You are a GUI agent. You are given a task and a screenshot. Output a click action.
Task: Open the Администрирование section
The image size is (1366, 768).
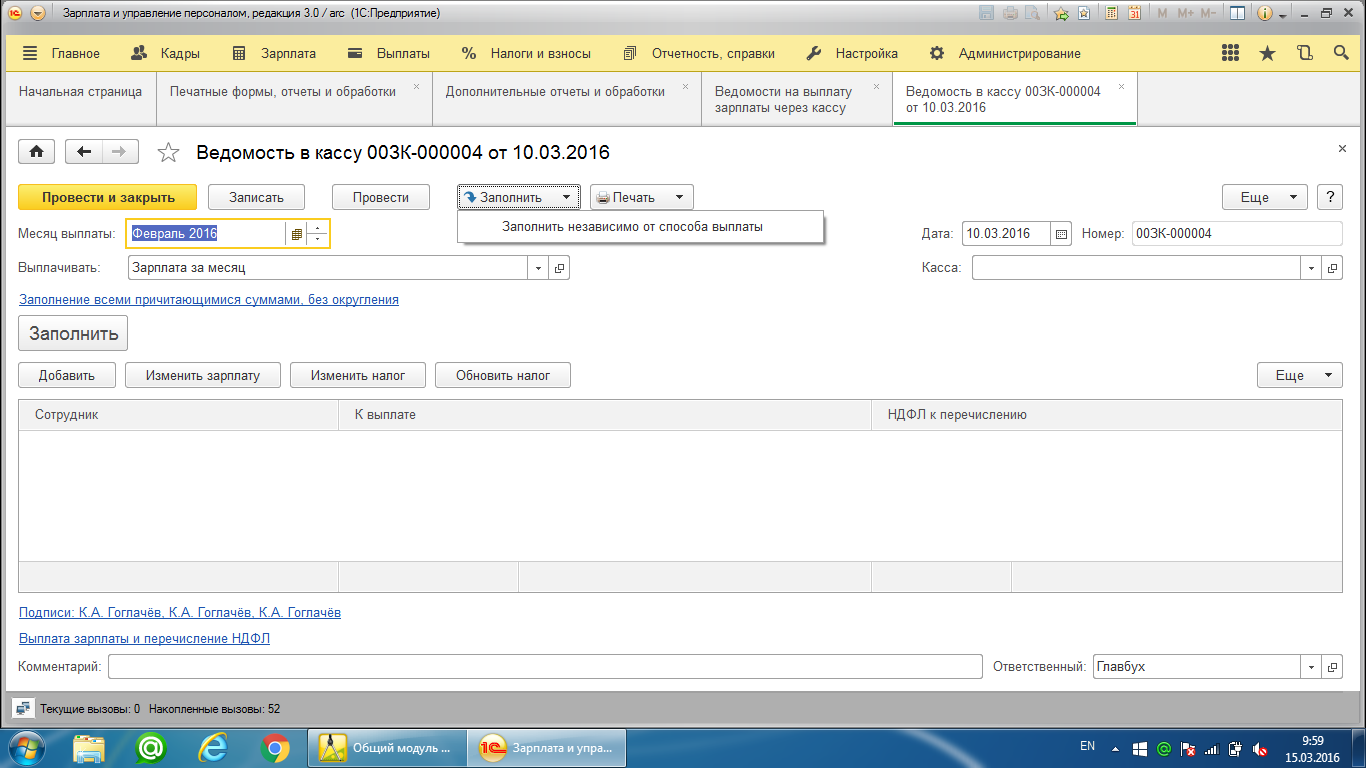(x=1005, y=53)
